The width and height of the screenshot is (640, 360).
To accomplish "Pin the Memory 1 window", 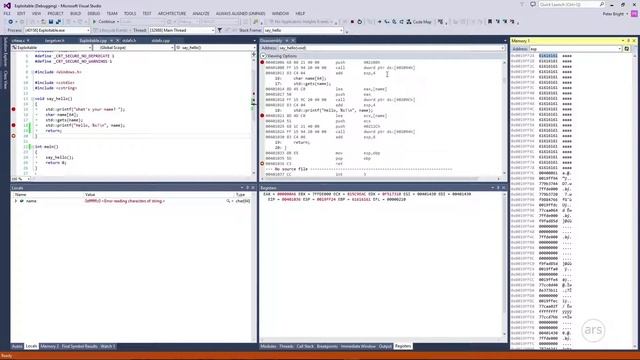I will 628,41.
